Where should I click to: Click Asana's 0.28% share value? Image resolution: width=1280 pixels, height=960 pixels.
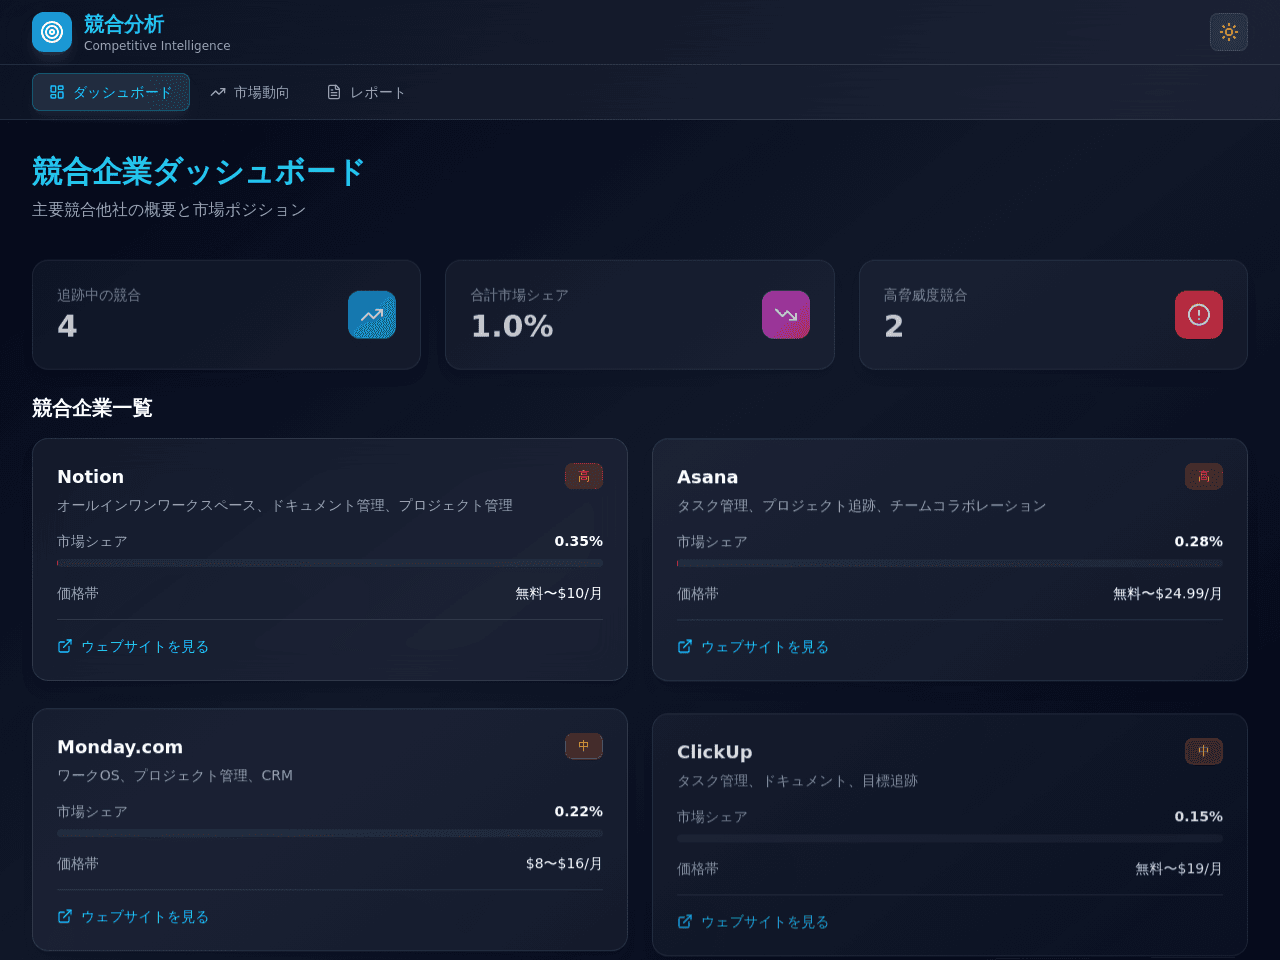click(1199, 541)
